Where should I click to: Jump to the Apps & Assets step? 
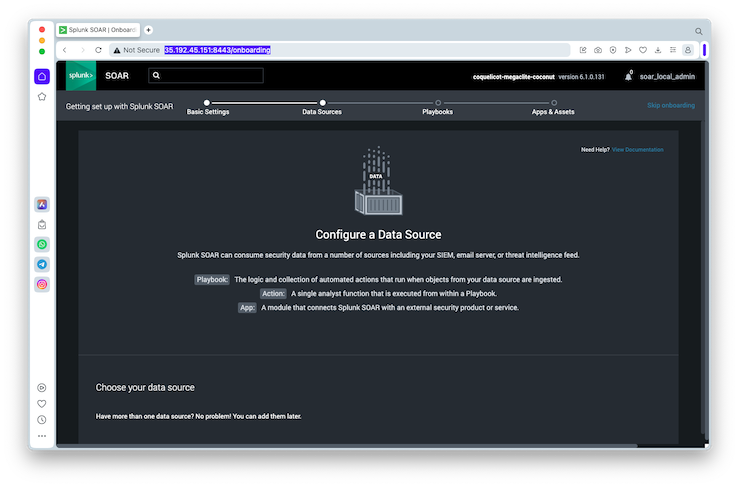[x=553, y=107]
